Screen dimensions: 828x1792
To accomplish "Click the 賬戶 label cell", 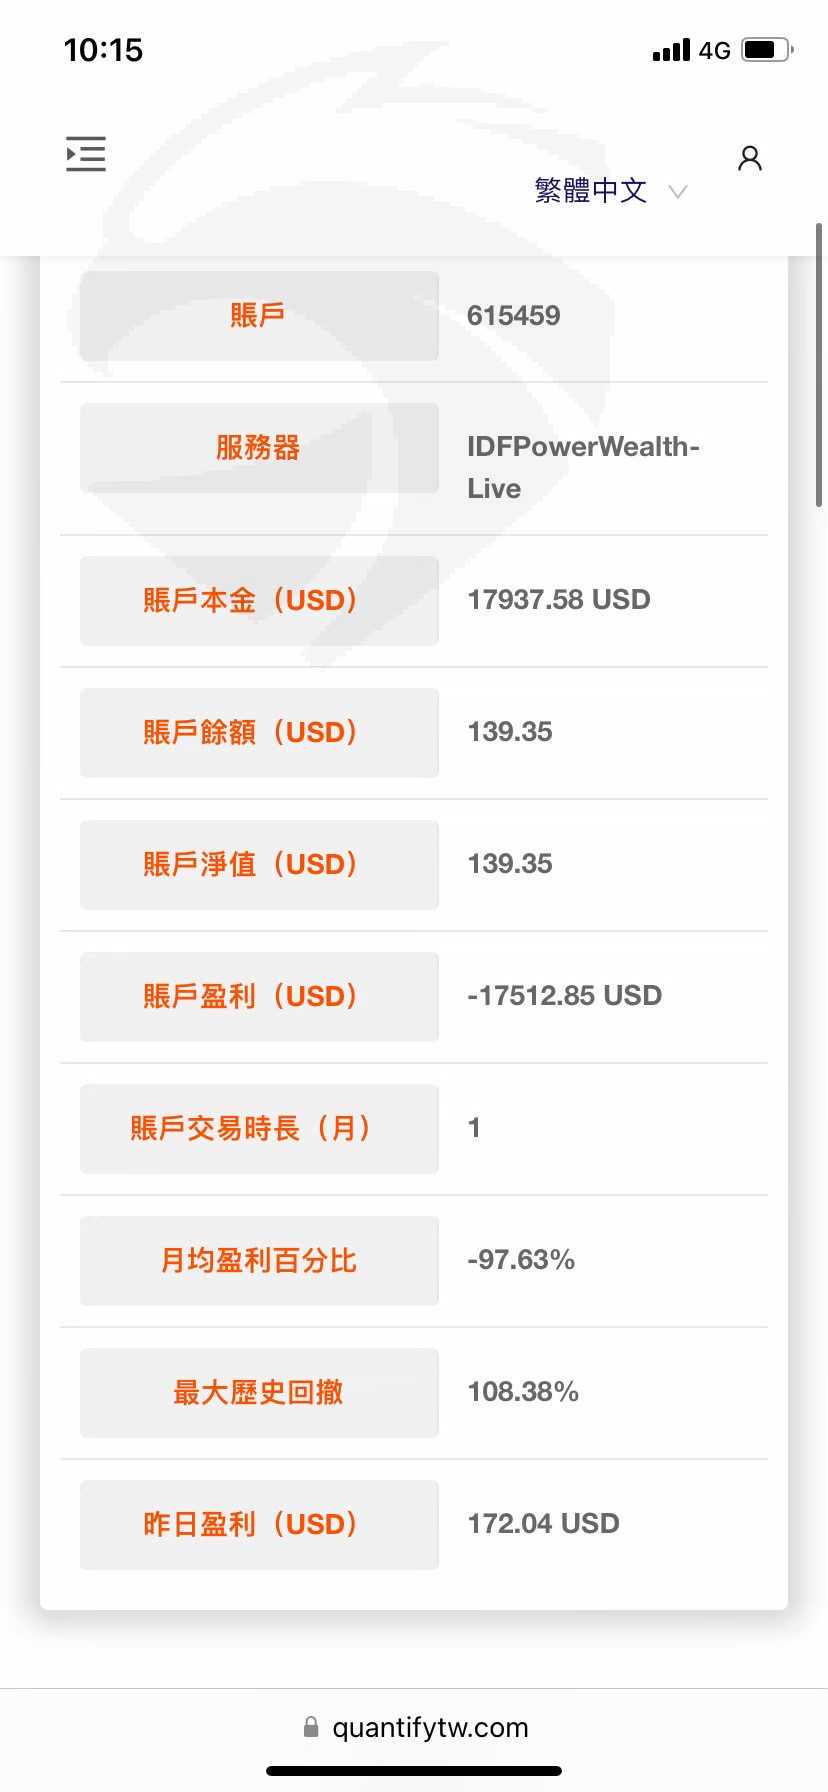I will pyautogui.click(x=259, y=316).
